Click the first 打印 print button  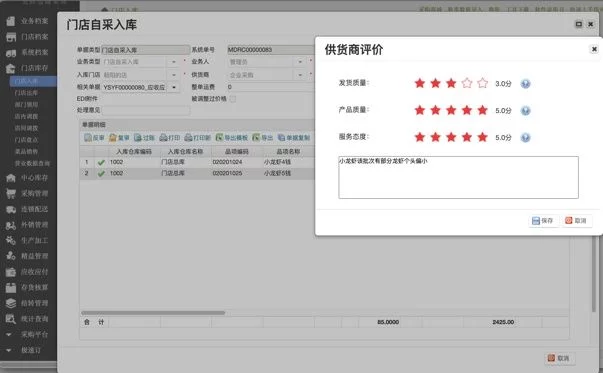point(170,138)
